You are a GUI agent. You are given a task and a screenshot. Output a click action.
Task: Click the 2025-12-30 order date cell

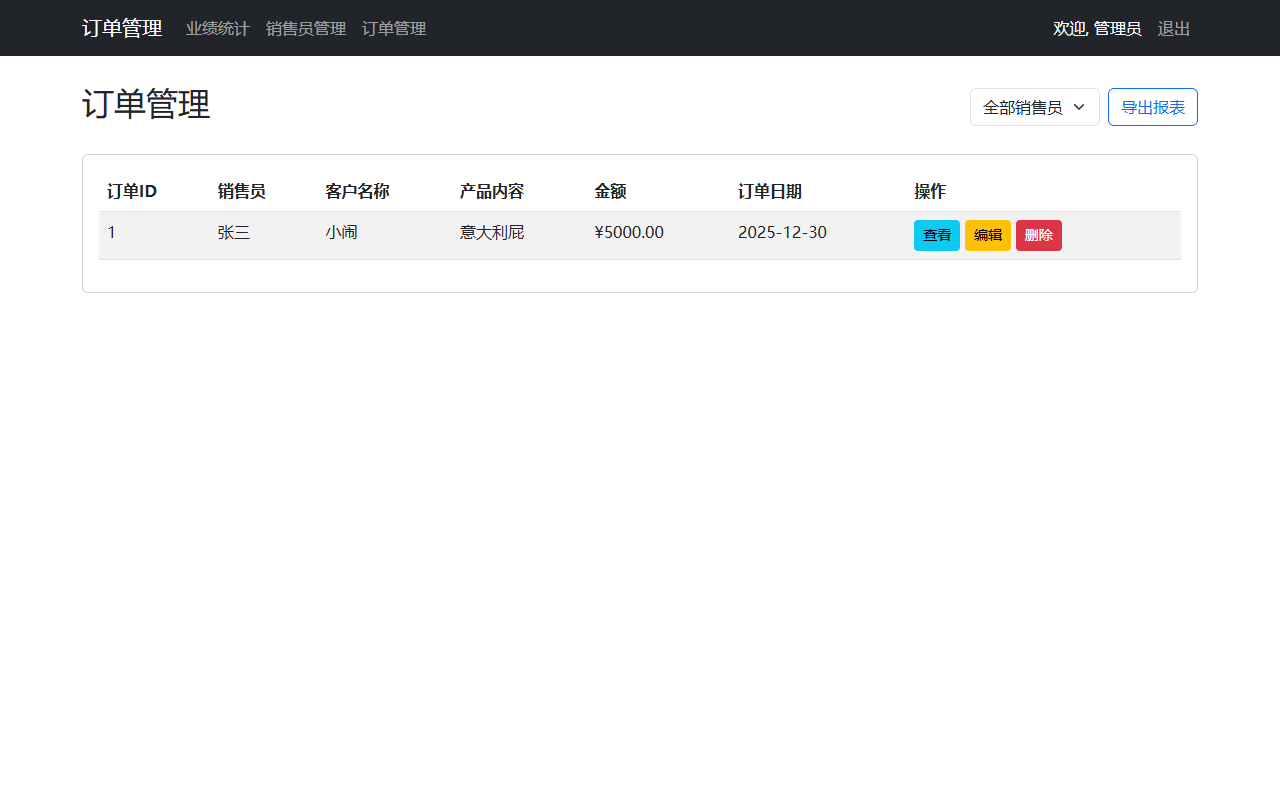781,233
